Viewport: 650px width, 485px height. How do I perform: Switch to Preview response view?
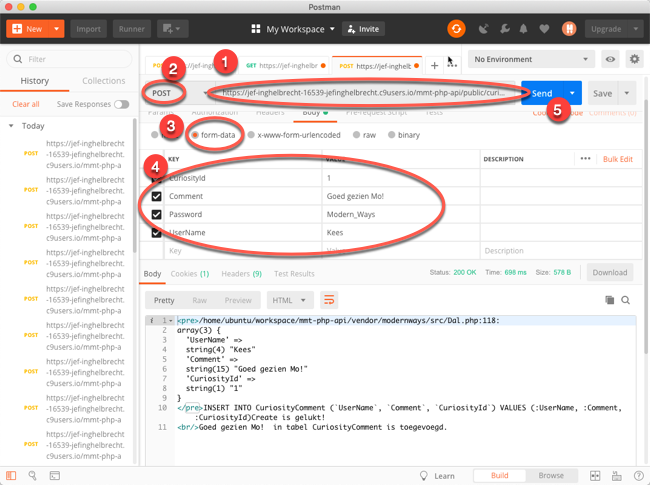tap(238, 300)
